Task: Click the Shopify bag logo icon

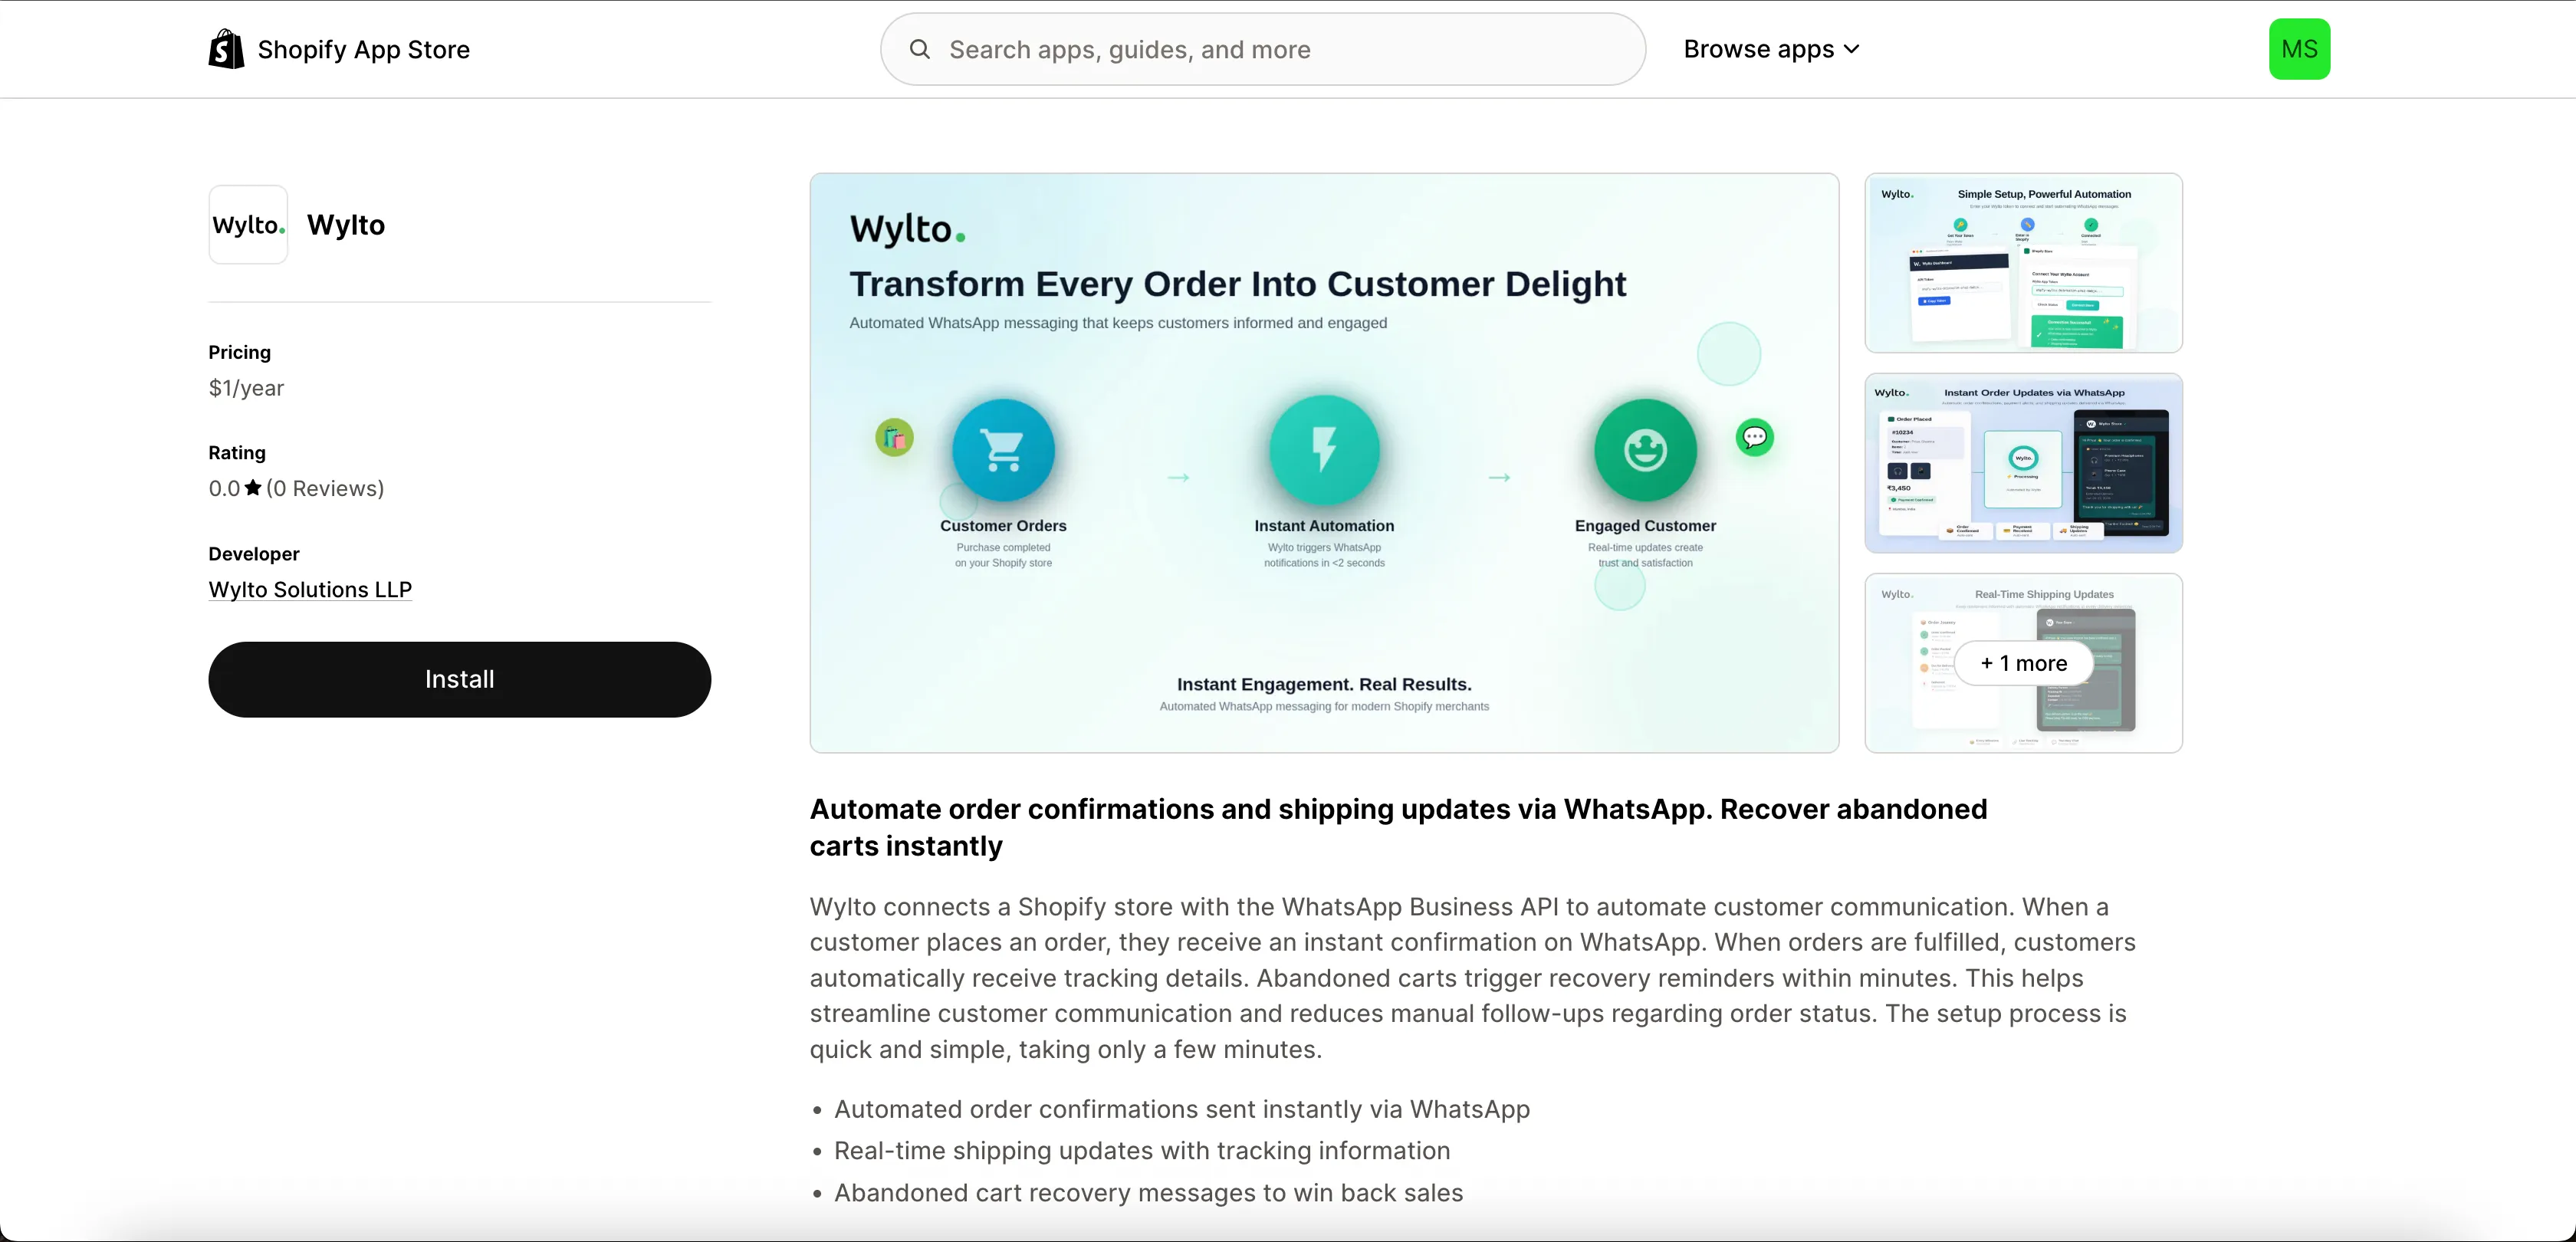Action: pos(226,49)
